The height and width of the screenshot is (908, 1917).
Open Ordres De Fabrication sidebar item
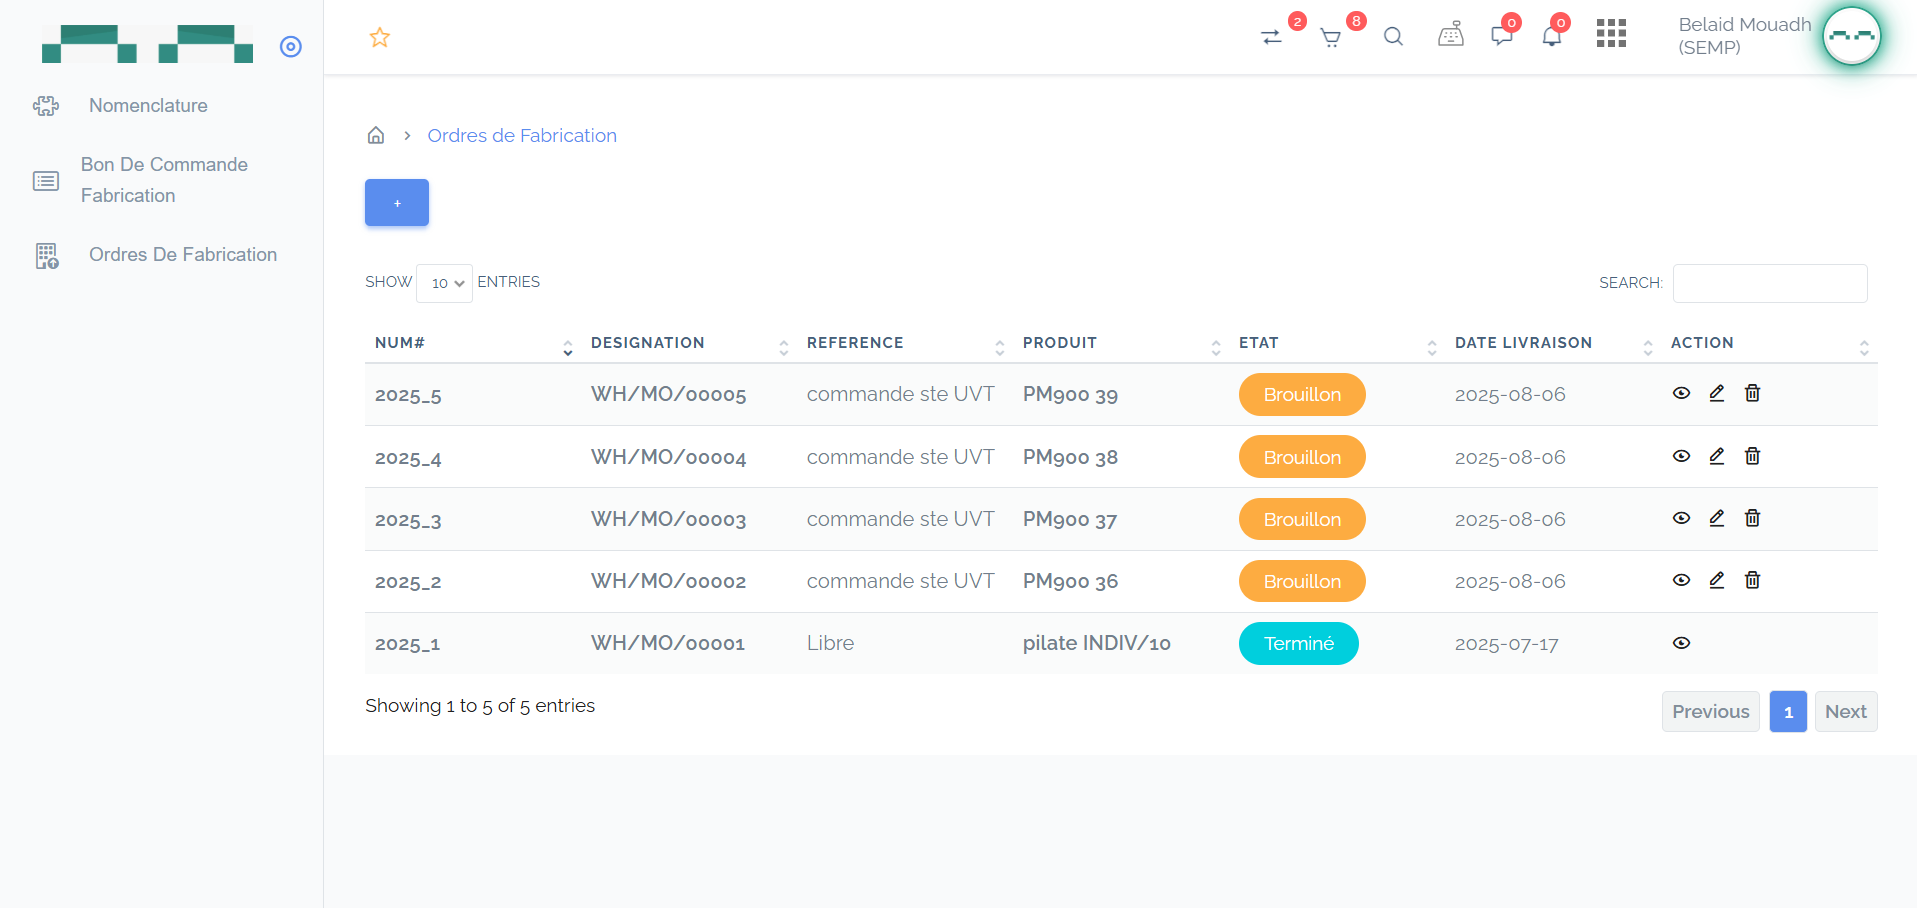point(183,255)
